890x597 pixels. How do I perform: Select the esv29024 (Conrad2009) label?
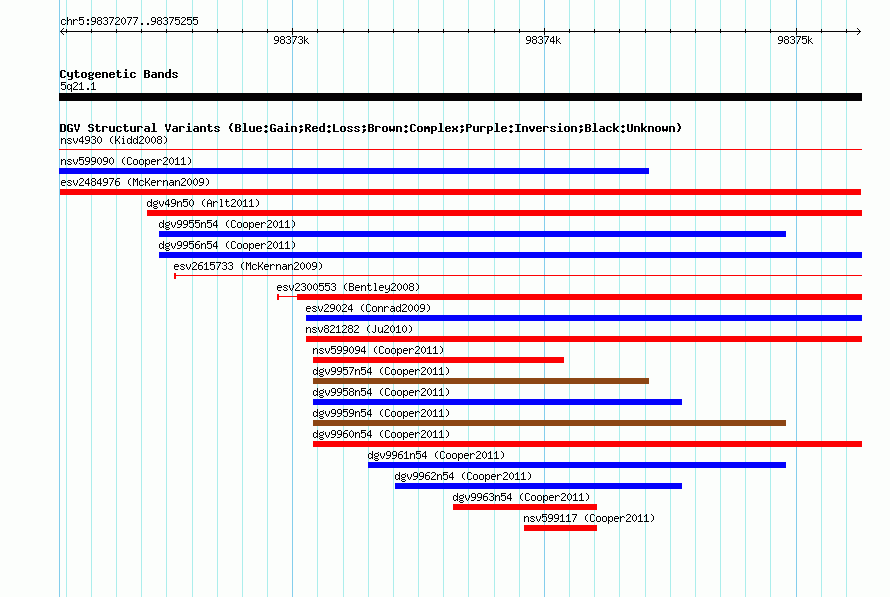[368, 308]
